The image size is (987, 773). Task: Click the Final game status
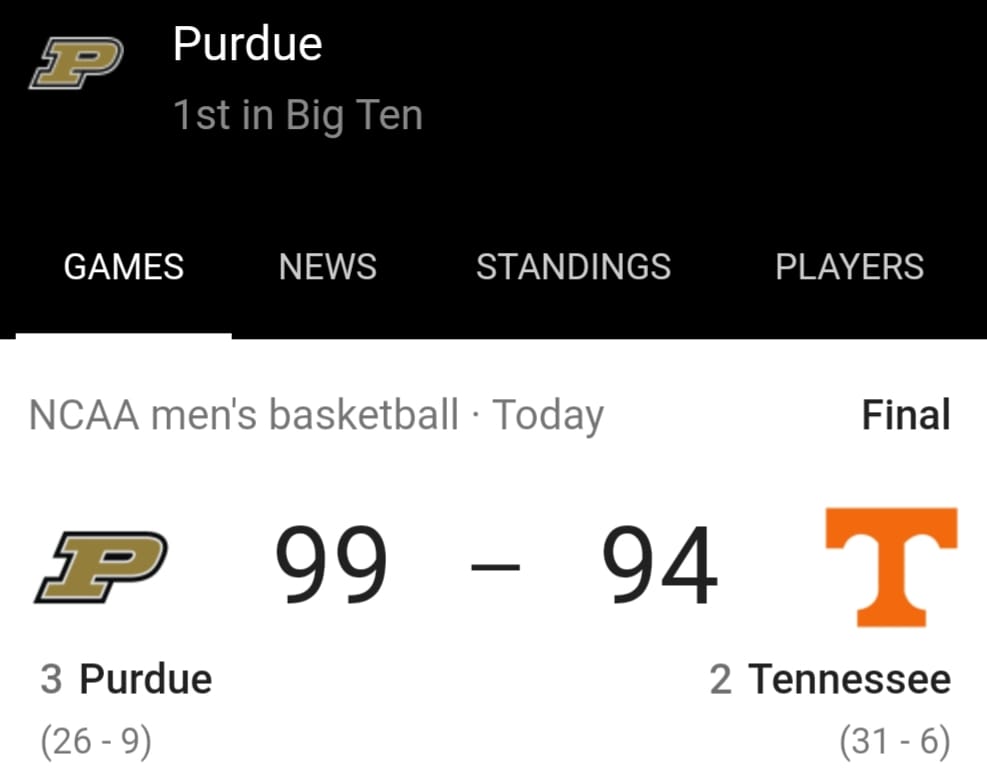[x=906, y=415]
